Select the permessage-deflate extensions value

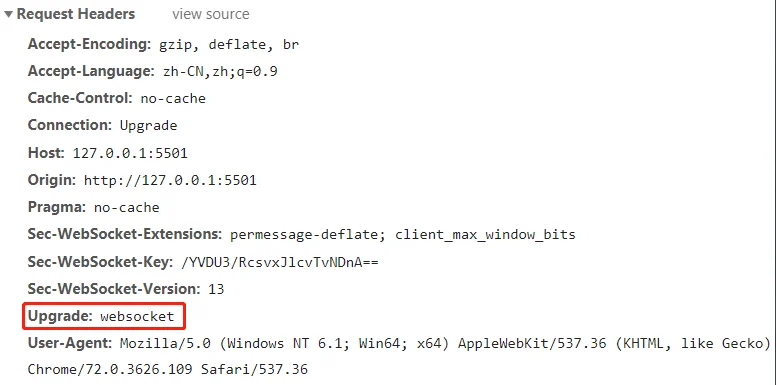pos(403,235)
